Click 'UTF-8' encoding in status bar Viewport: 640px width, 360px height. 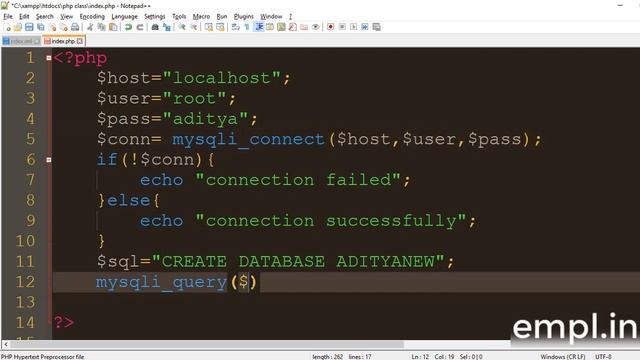click(603, 357)
